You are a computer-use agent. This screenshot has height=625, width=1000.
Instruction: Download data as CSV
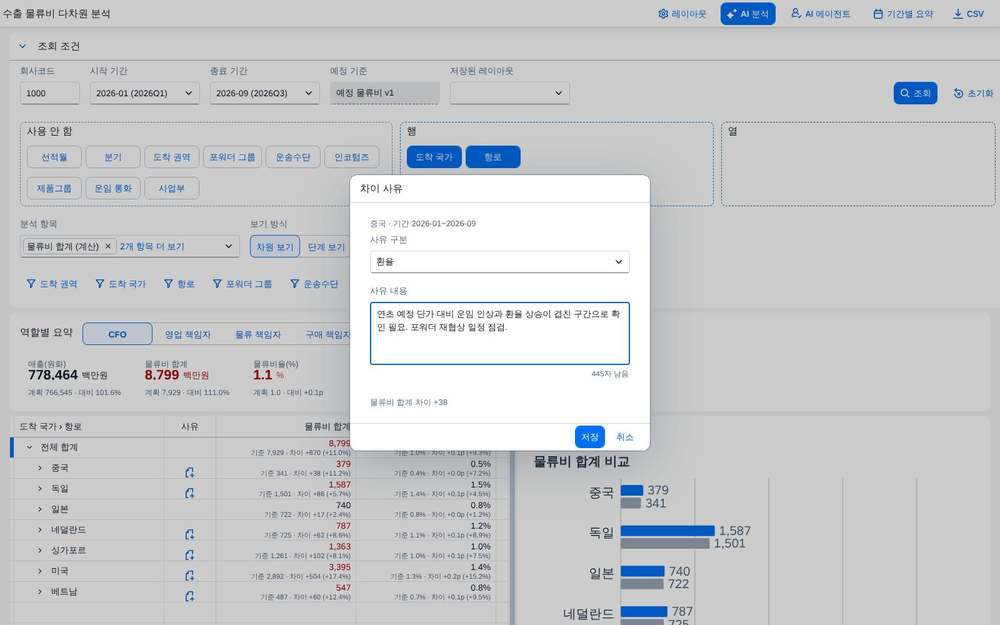[x=968, y=13]
